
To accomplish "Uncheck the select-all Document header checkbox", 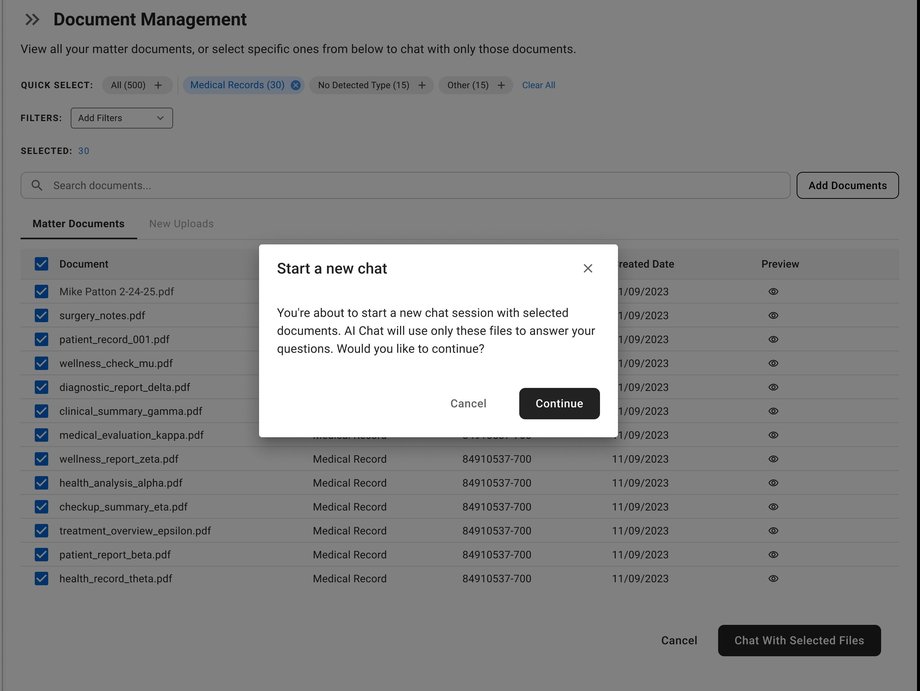I will click(x=41, y=264).
